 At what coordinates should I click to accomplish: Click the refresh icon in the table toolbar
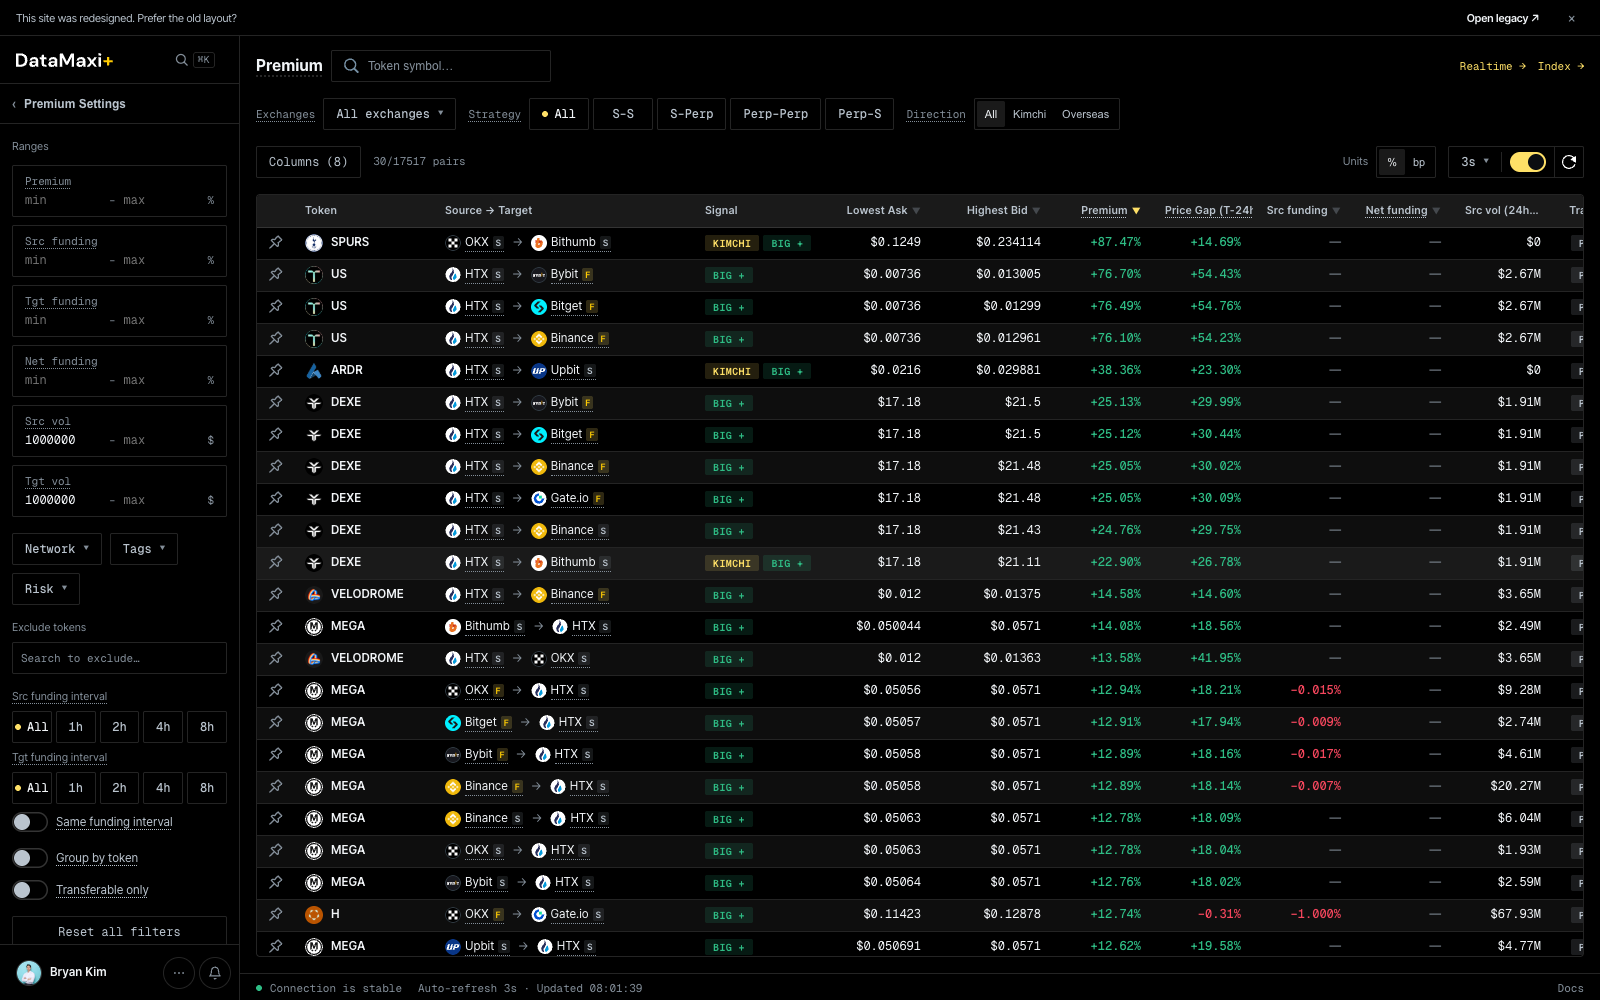(x=1569, y=162)
